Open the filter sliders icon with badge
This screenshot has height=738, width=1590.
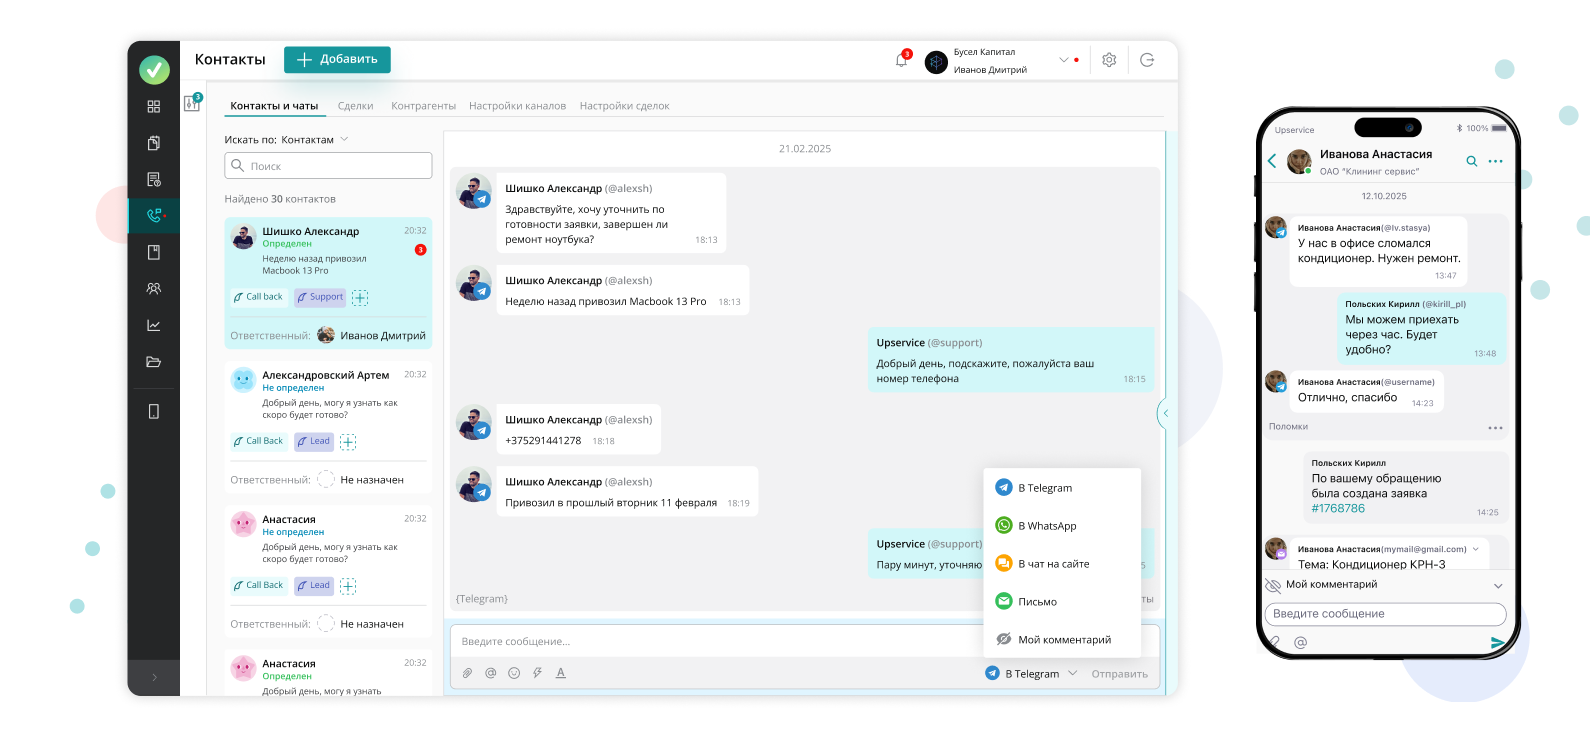pyautogui.click(x=193, y=102)
